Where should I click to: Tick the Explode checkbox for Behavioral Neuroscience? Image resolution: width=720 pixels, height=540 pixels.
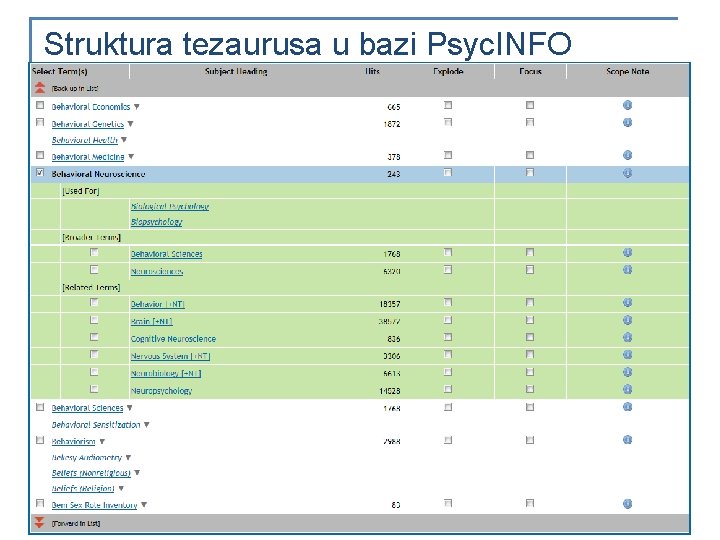point(448,172)
